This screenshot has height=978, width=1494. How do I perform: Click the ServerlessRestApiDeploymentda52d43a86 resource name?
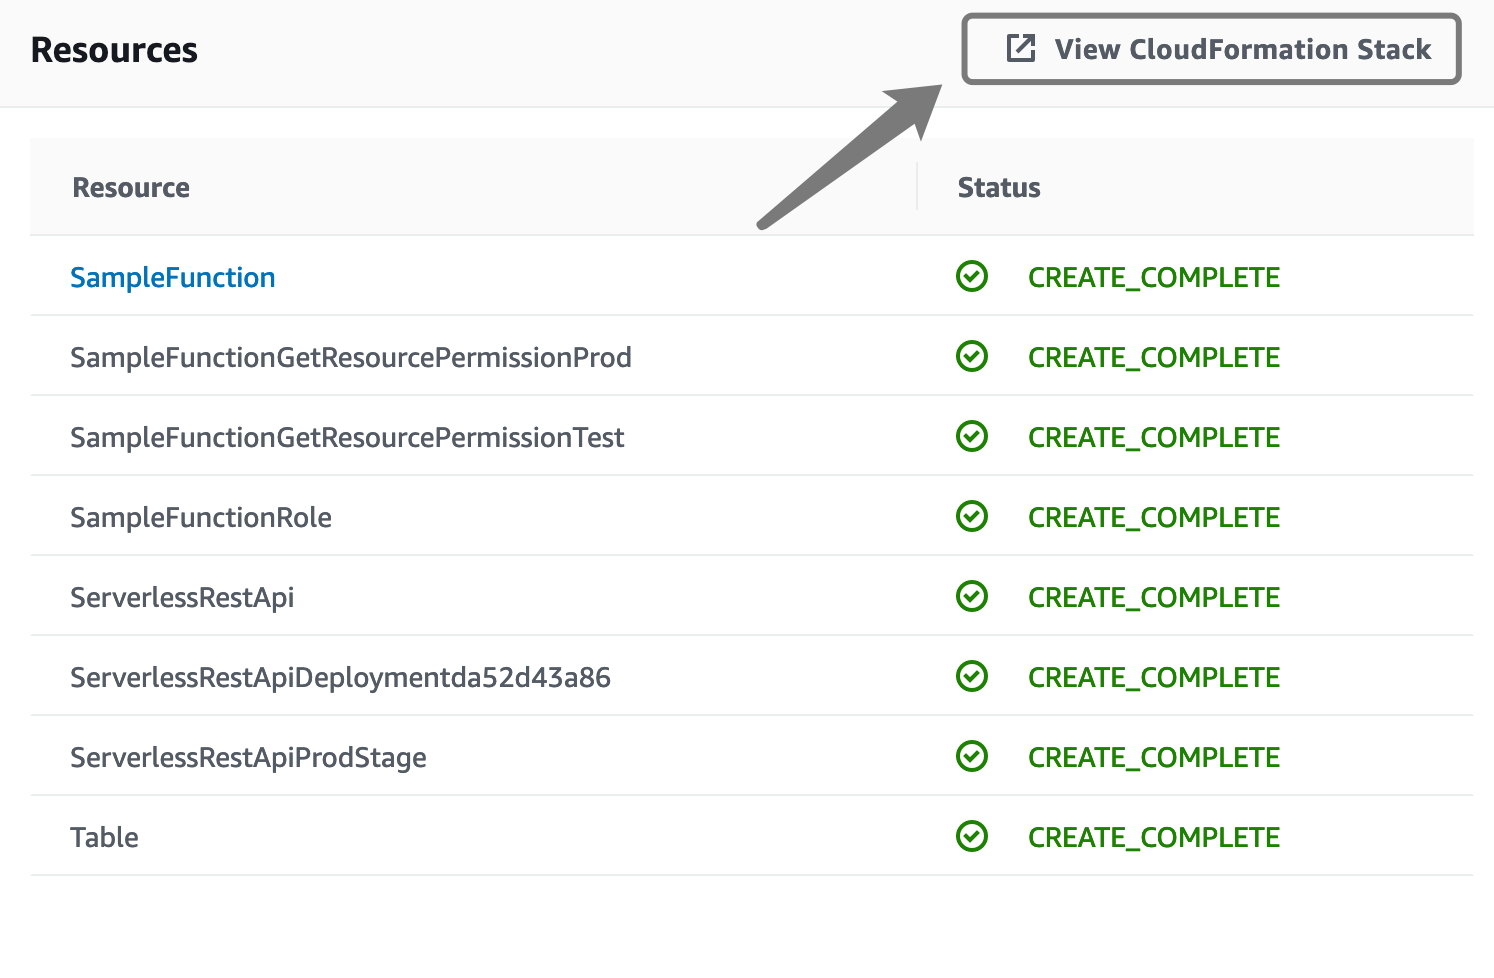coord(340,677)
